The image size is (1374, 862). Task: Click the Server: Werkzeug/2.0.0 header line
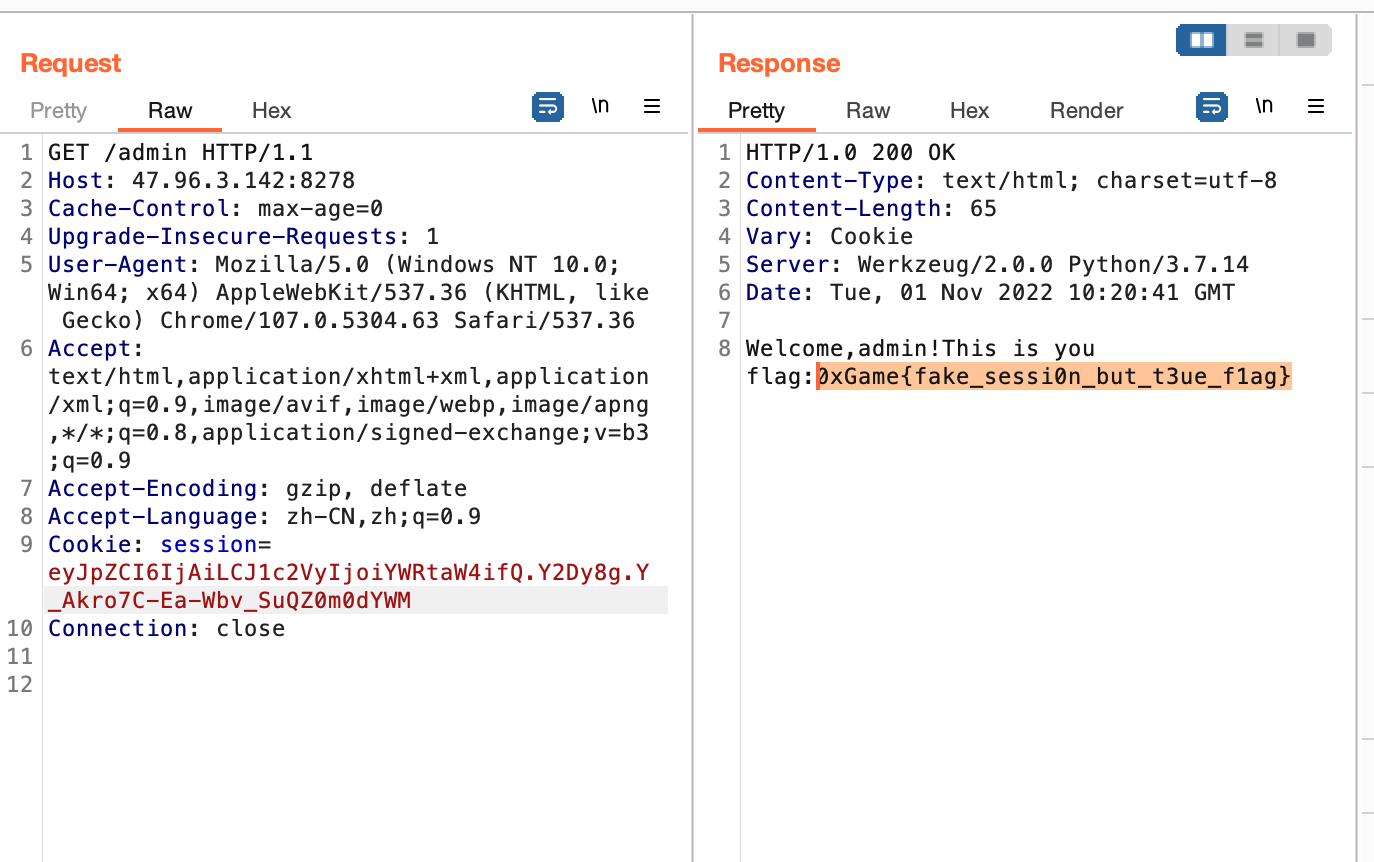(x=998, y=265)
